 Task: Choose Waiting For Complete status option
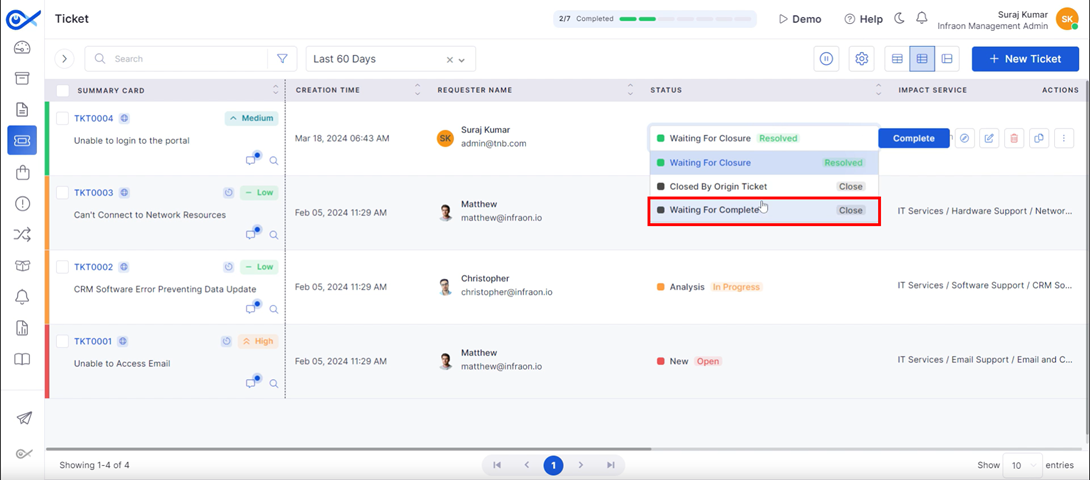(x=714, y=210)
